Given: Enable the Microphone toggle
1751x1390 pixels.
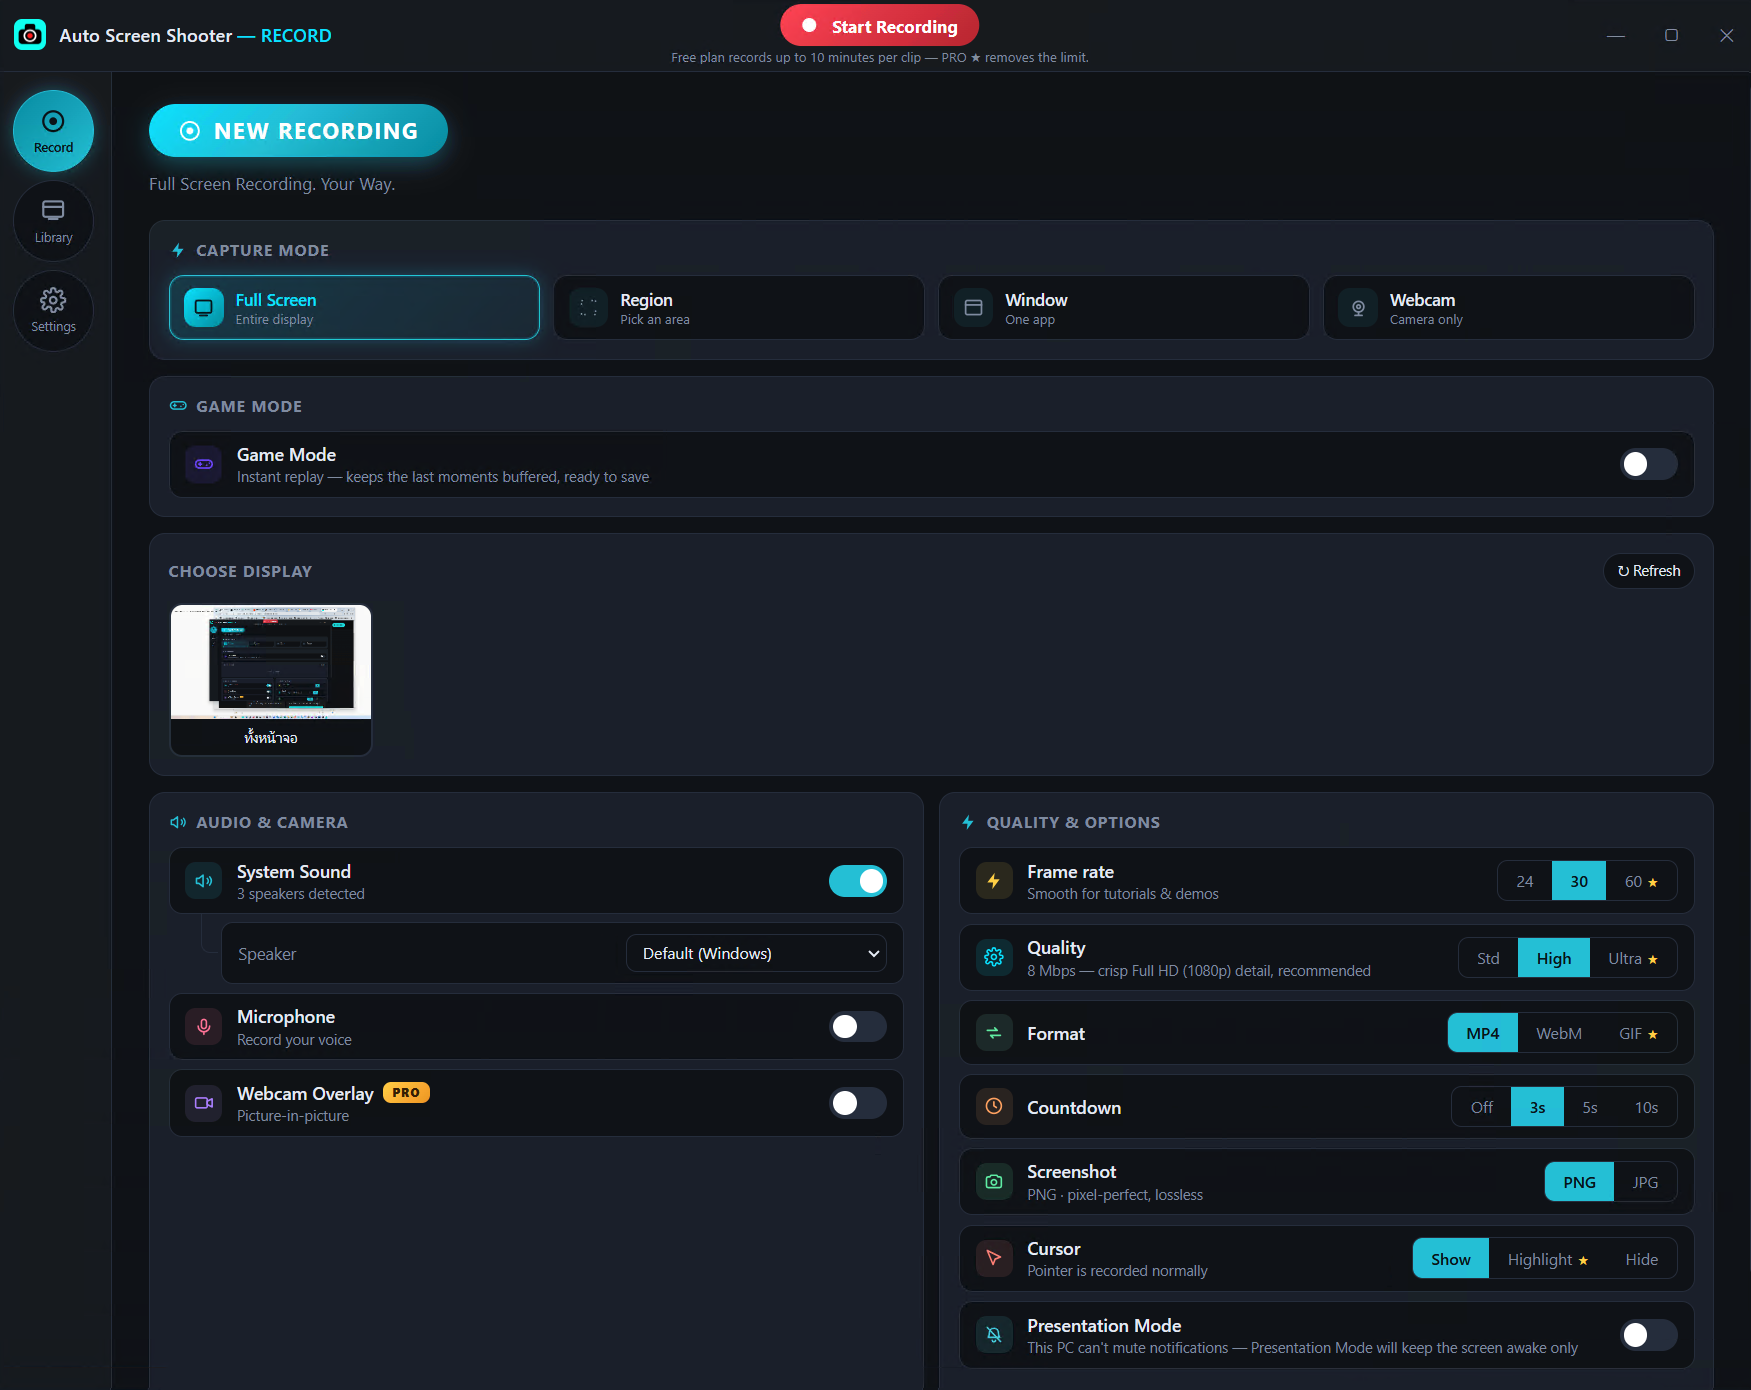Looking at the screenshot, I should (858, 1027).
